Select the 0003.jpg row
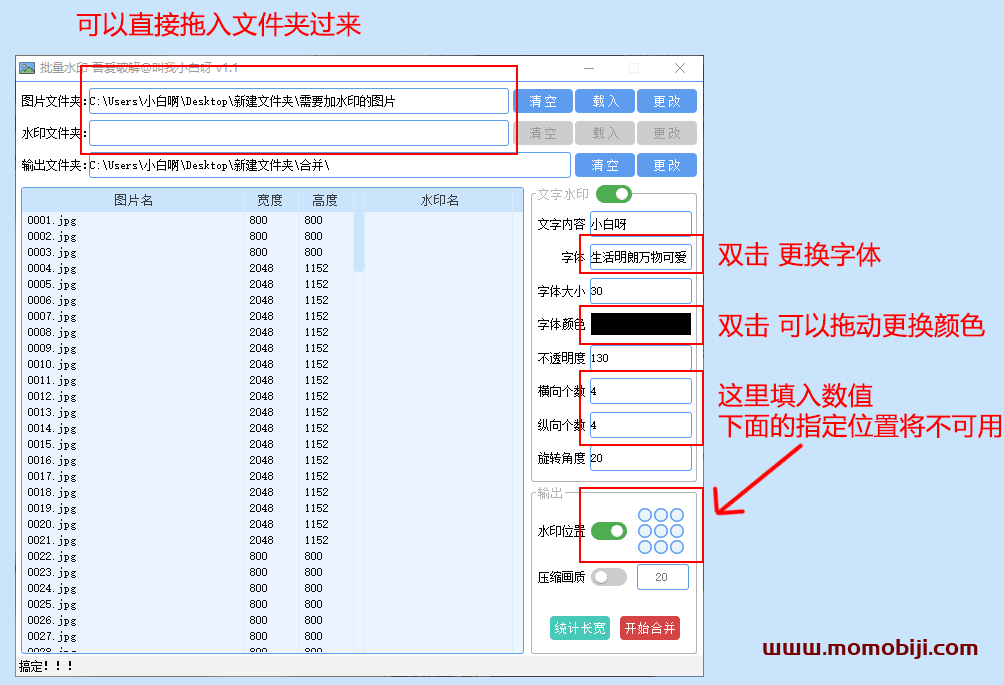 pos(188,252)
